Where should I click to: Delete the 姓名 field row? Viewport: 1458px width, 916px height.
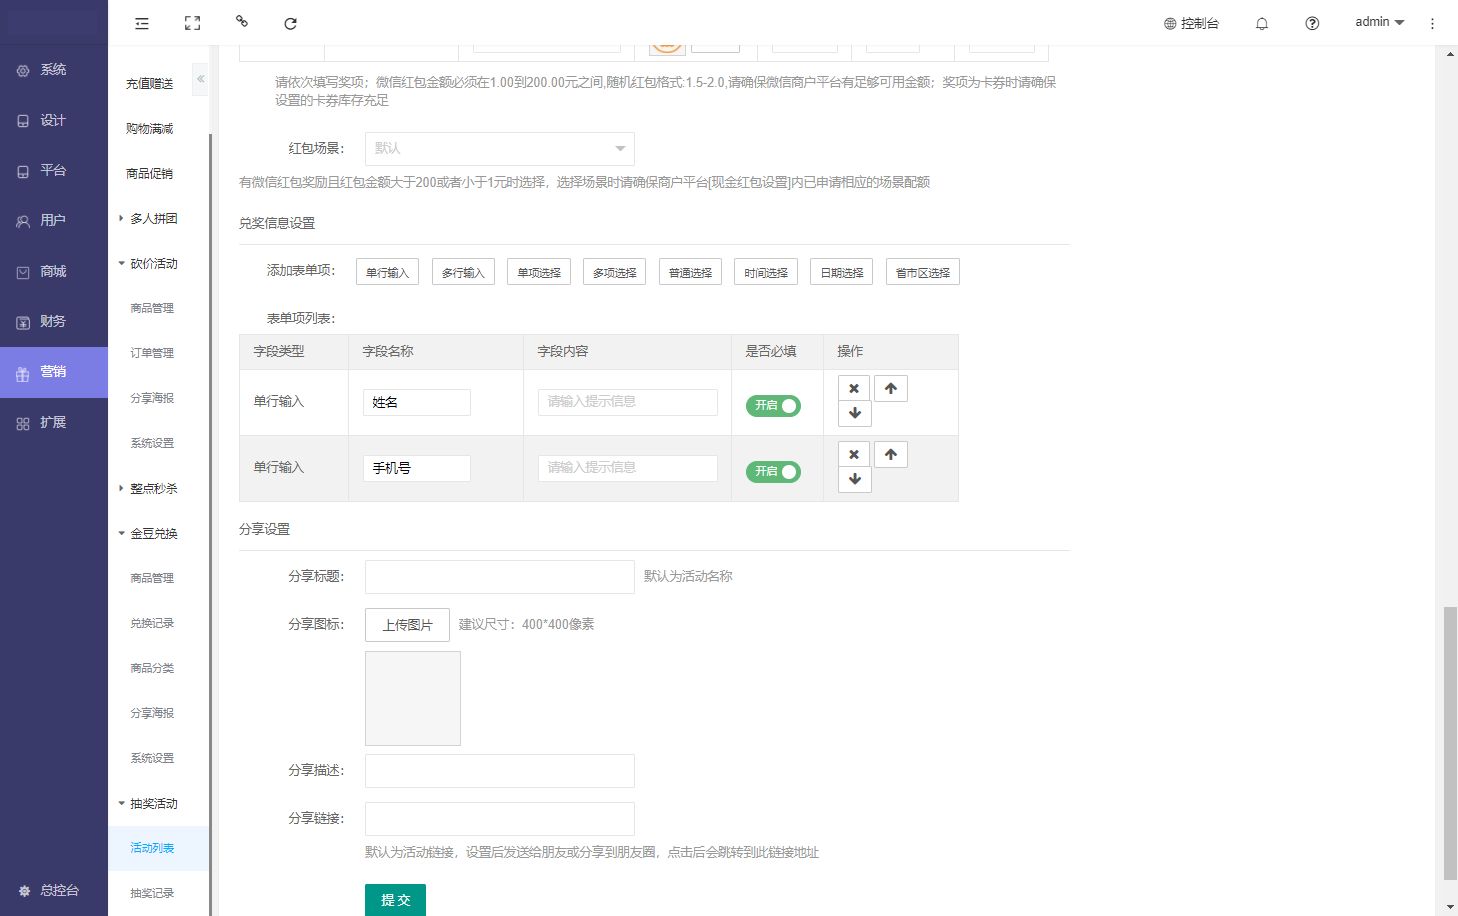click(853, 388)
